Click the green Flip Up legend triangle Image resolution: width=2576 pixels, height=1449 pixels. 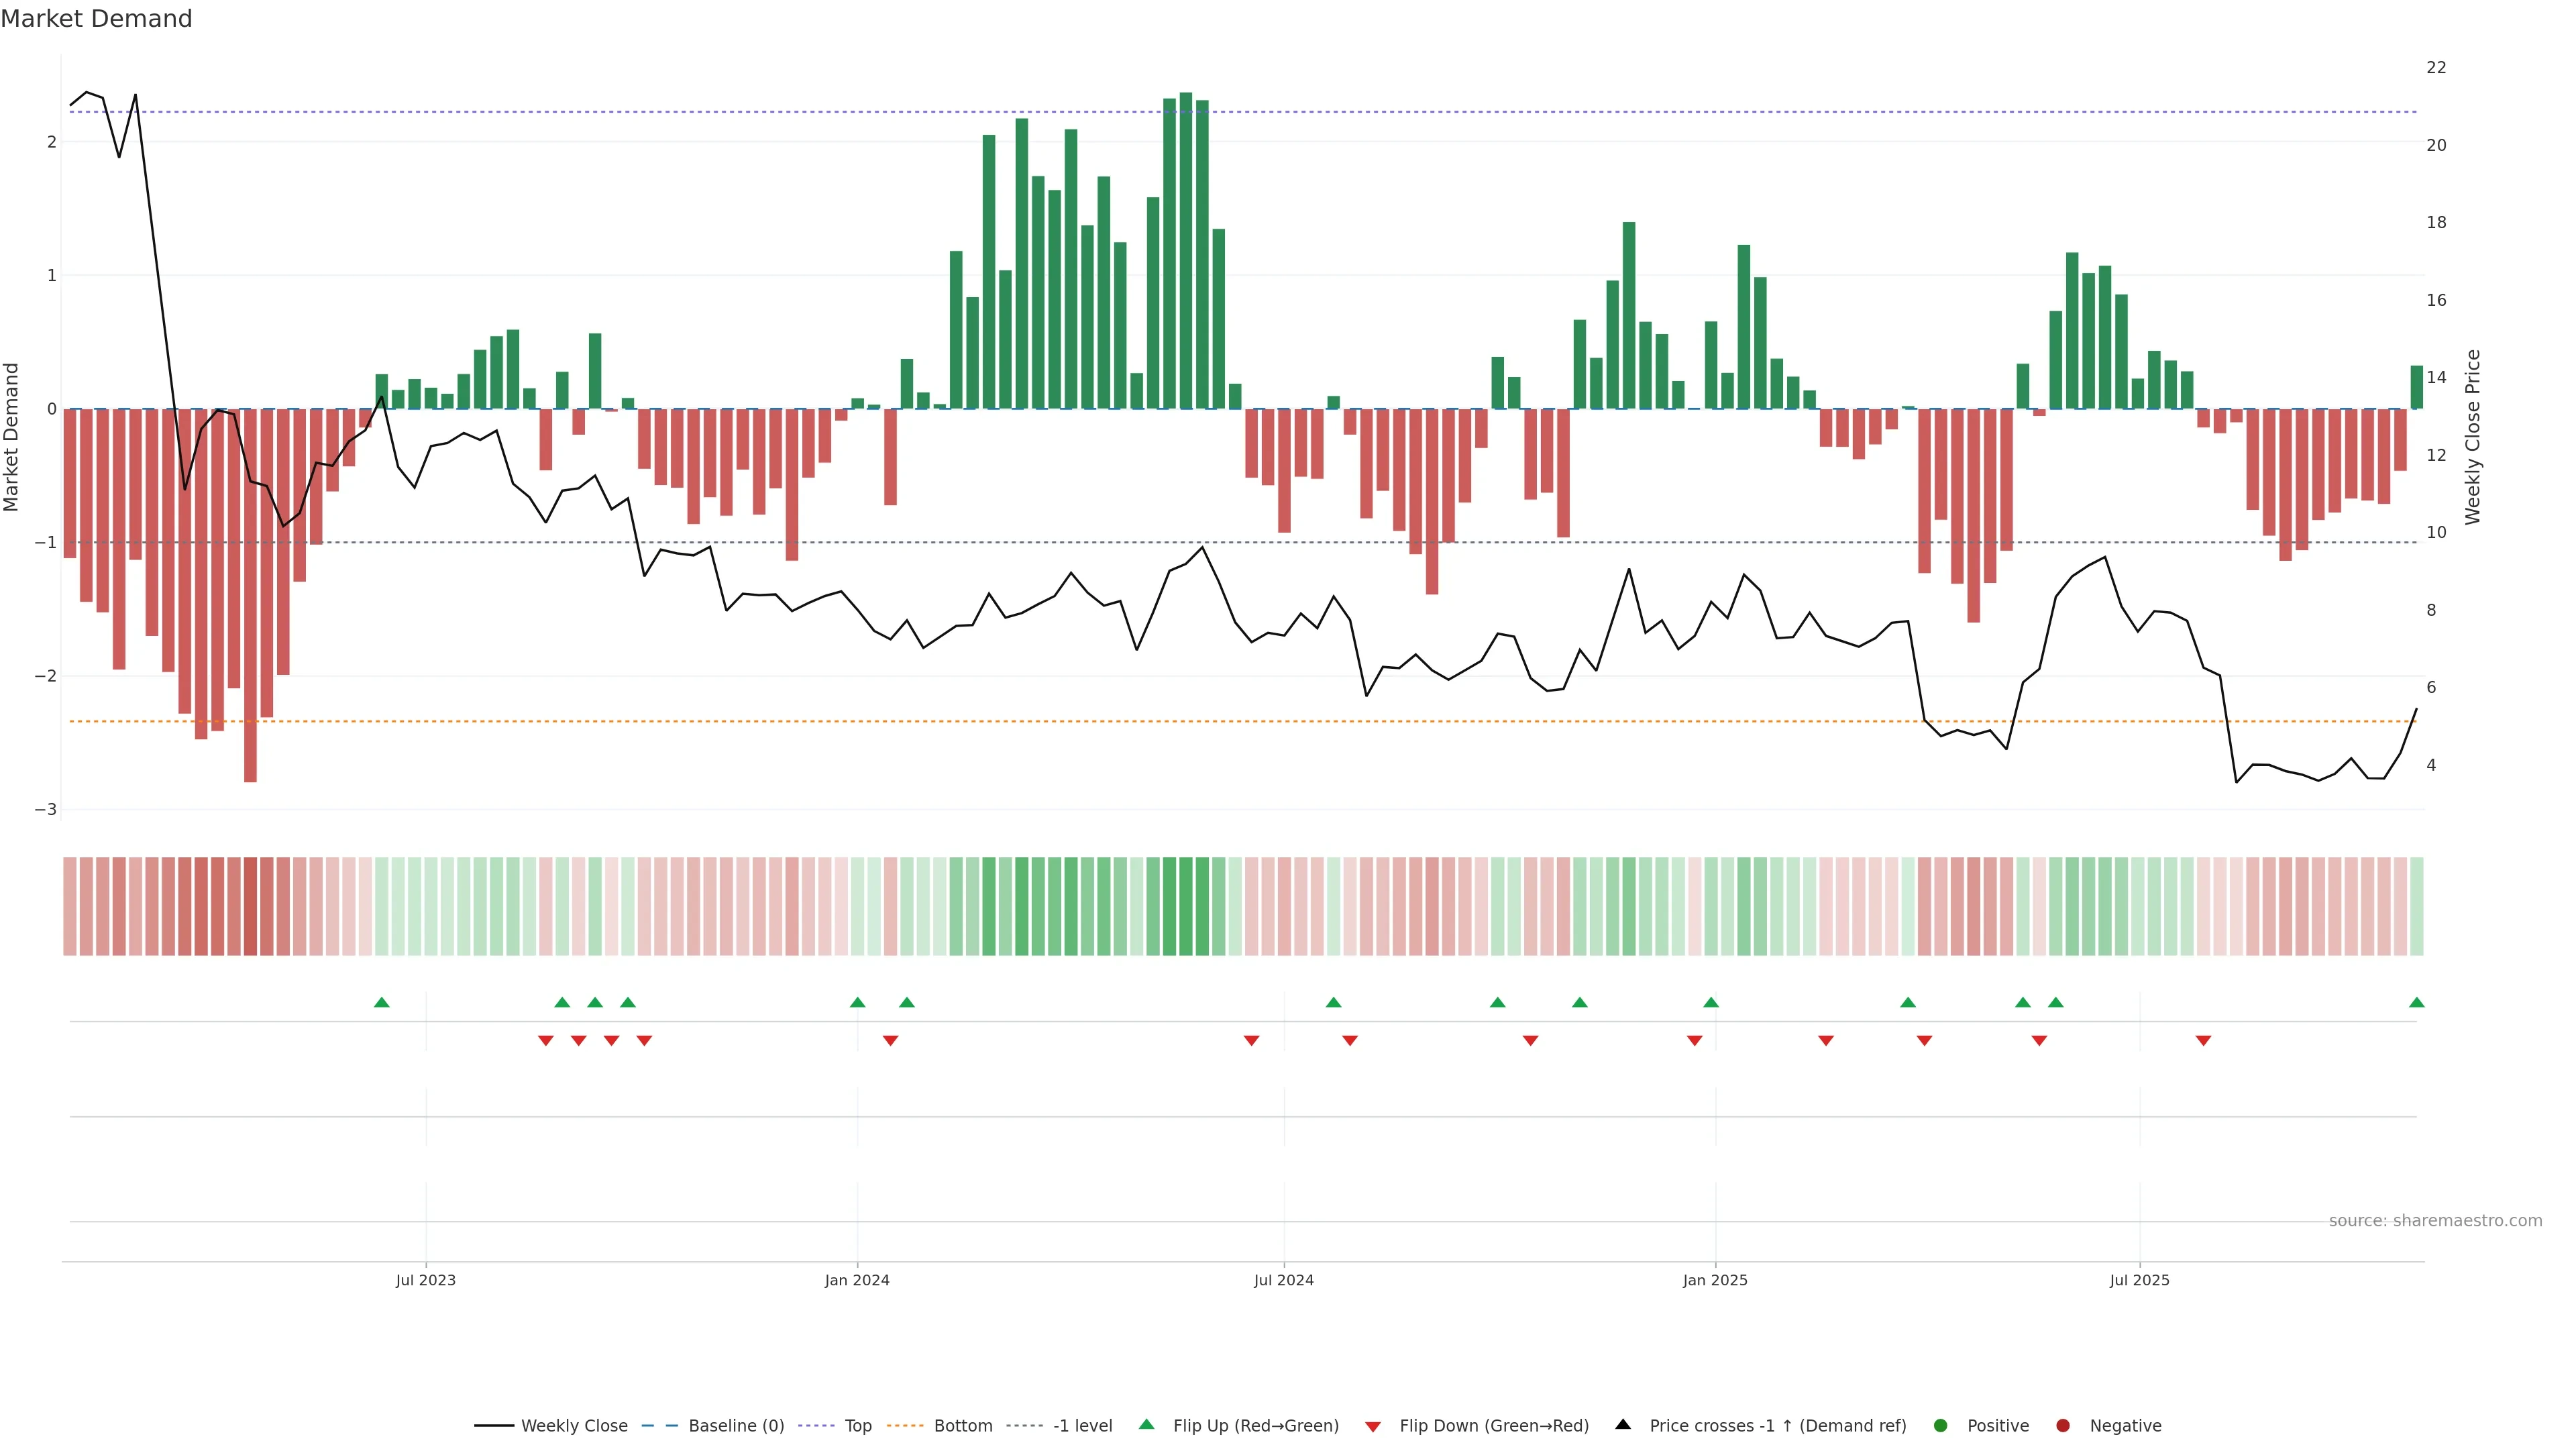click(x=1146, y=1424)
